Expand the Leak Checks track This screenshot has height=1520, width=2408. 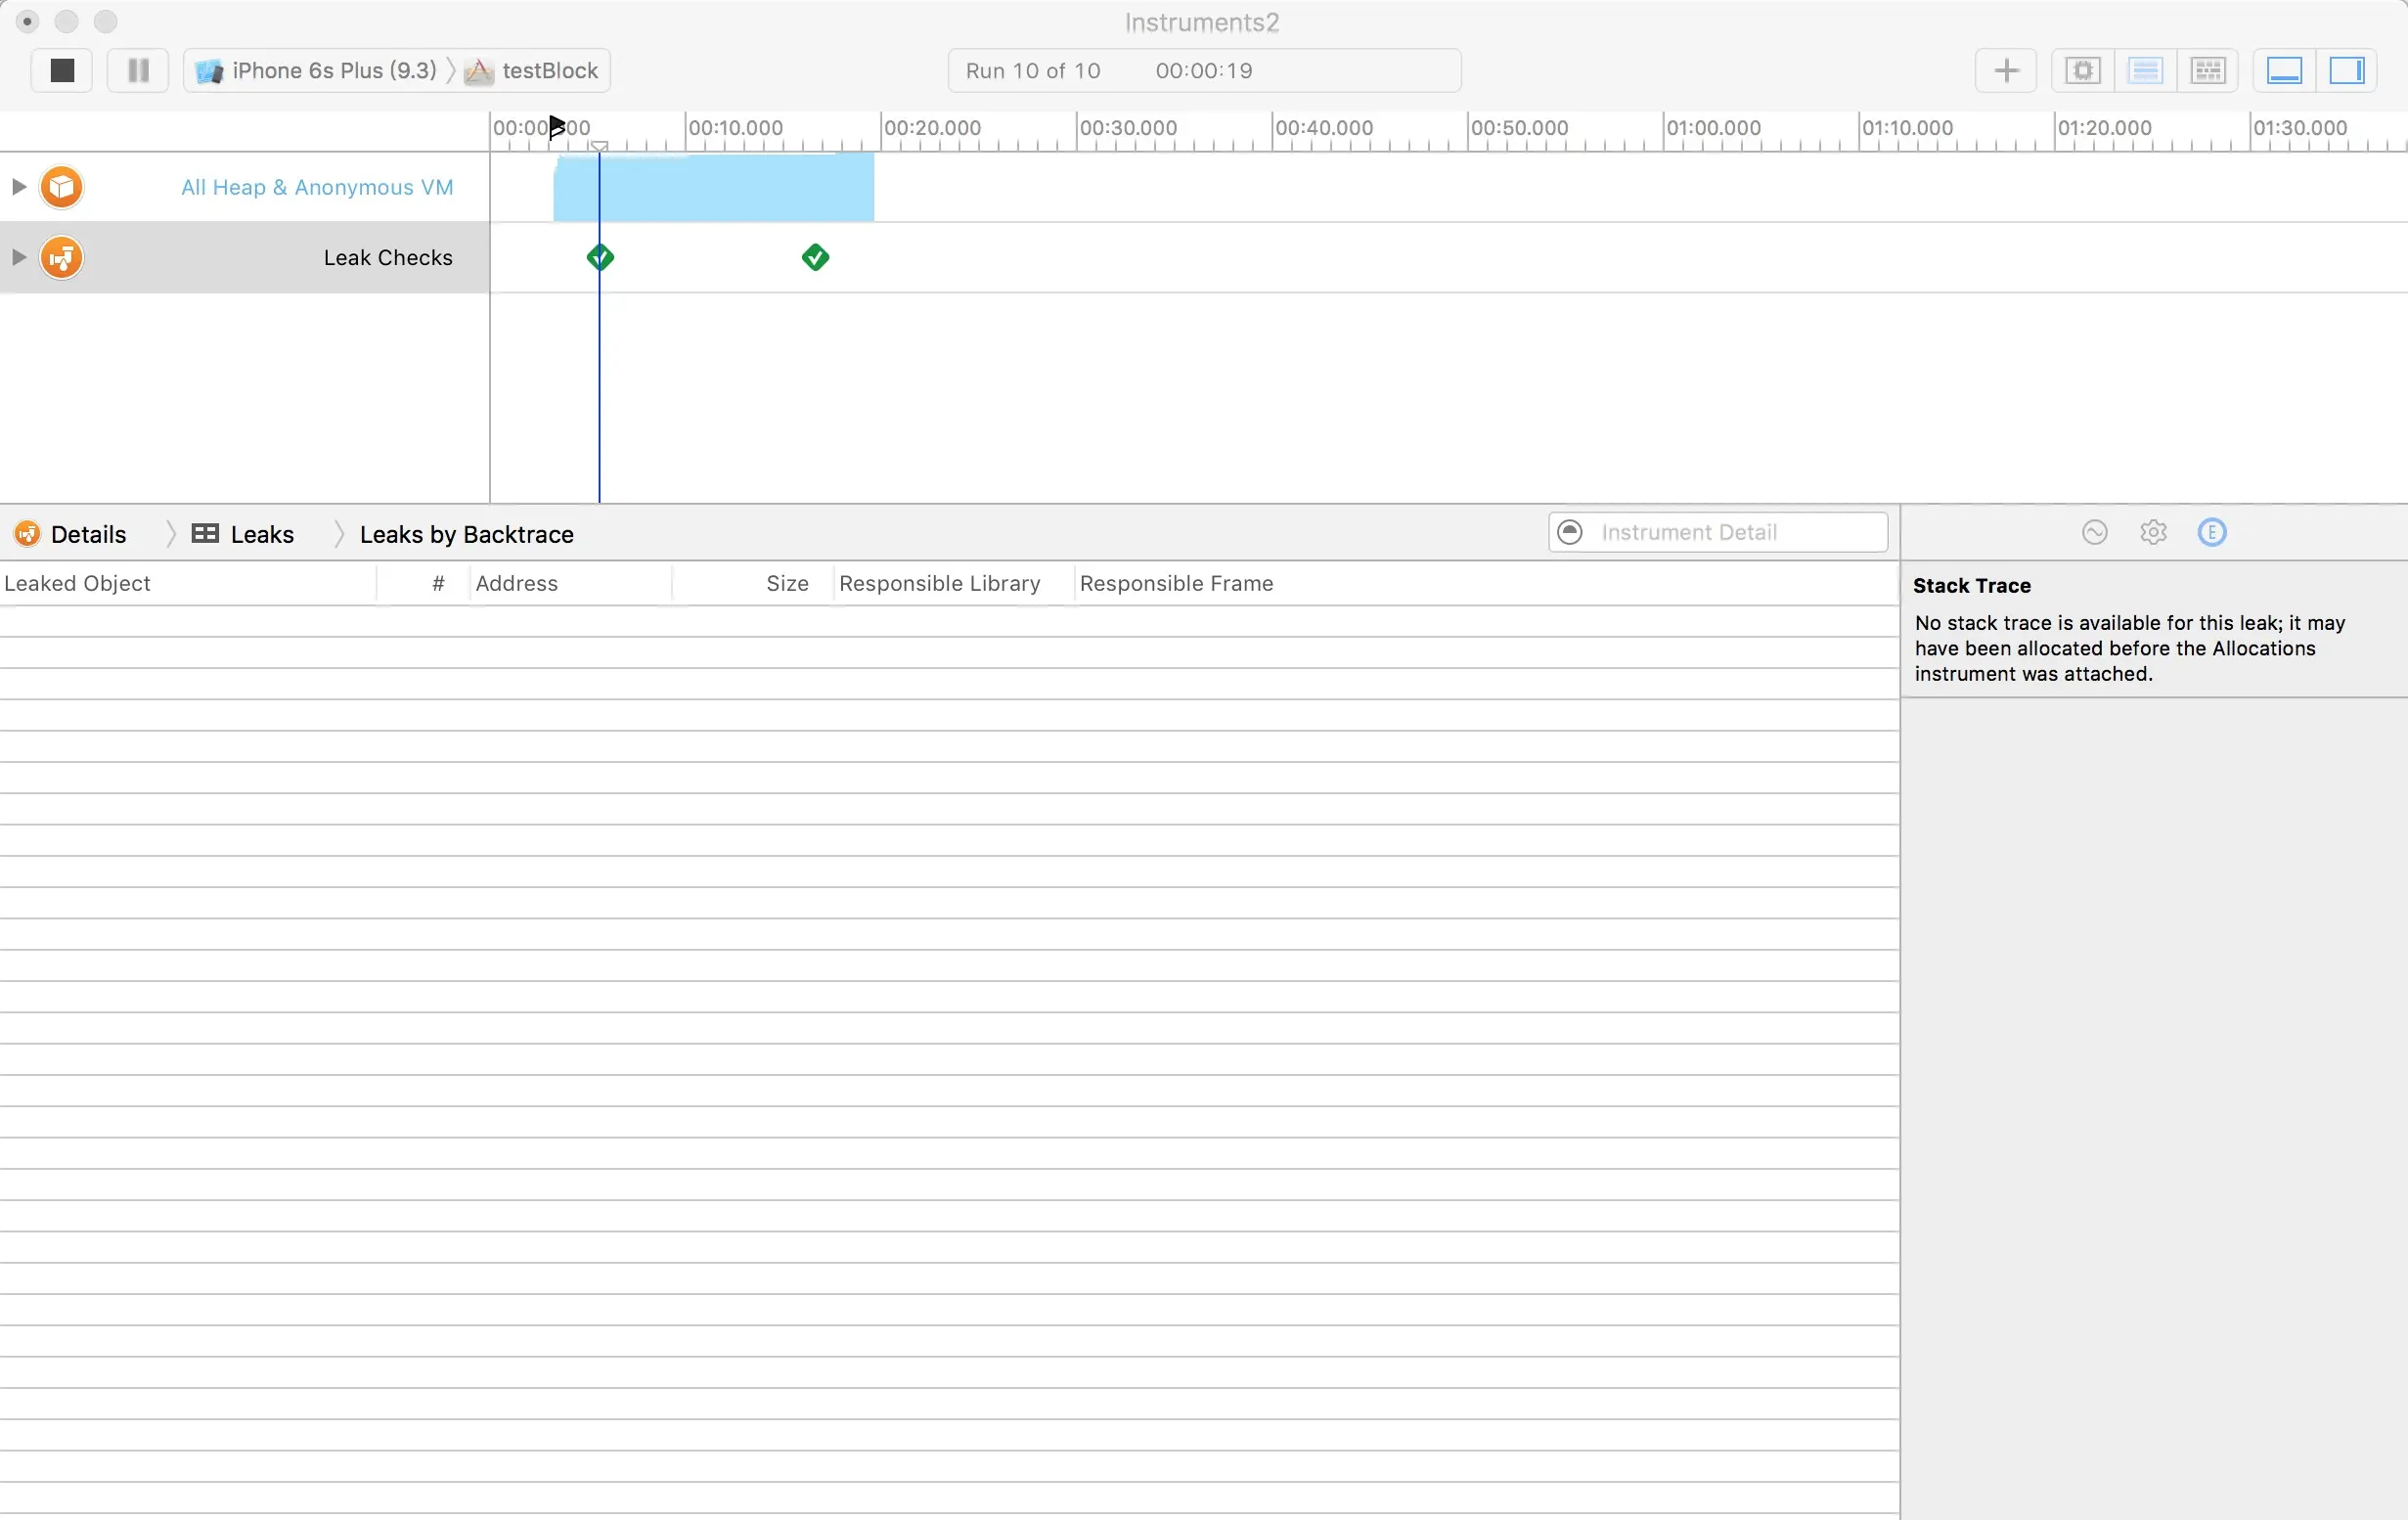point(18,257)
